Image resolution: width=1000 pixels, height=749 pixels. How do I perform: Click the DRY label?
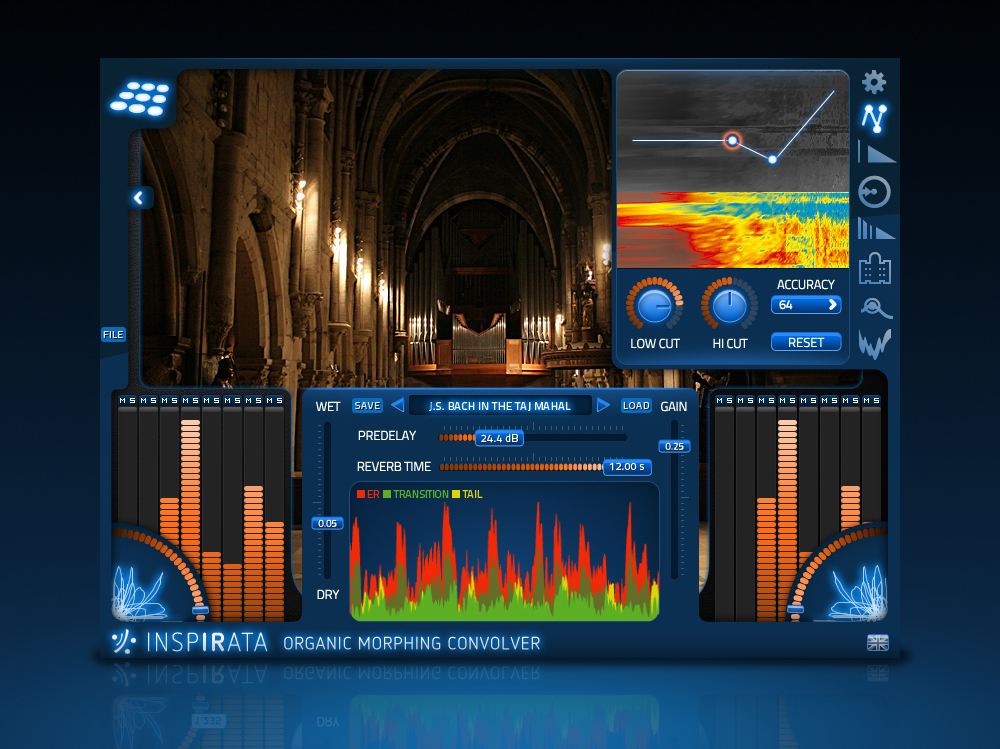pos(328,594)
